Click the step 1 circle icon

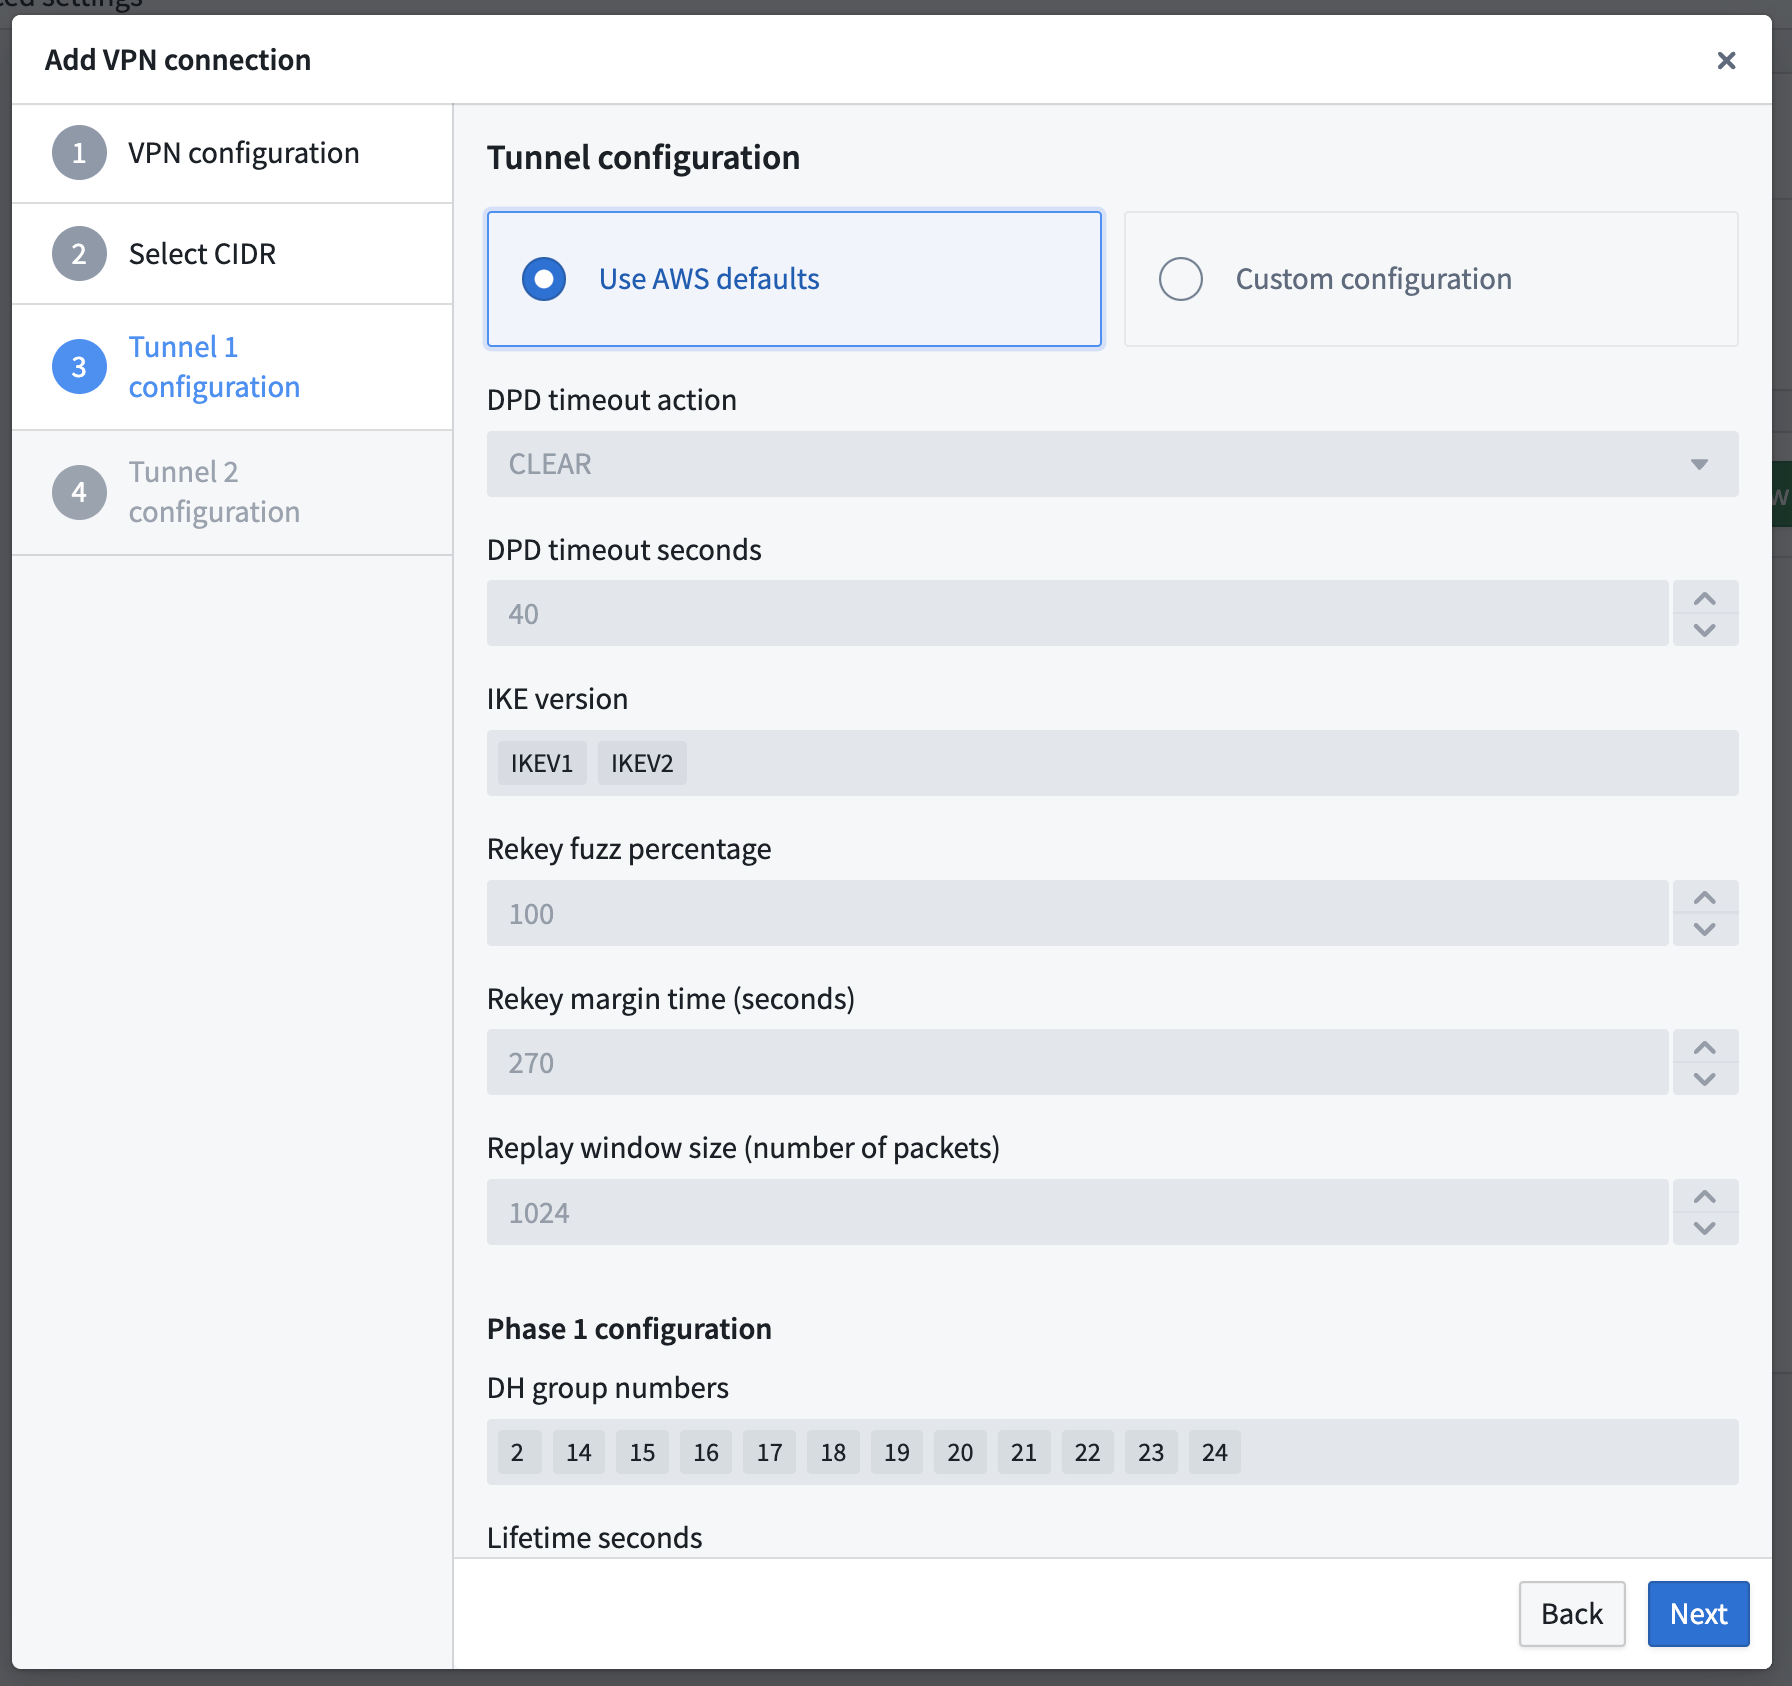click(x=78, y=152)
